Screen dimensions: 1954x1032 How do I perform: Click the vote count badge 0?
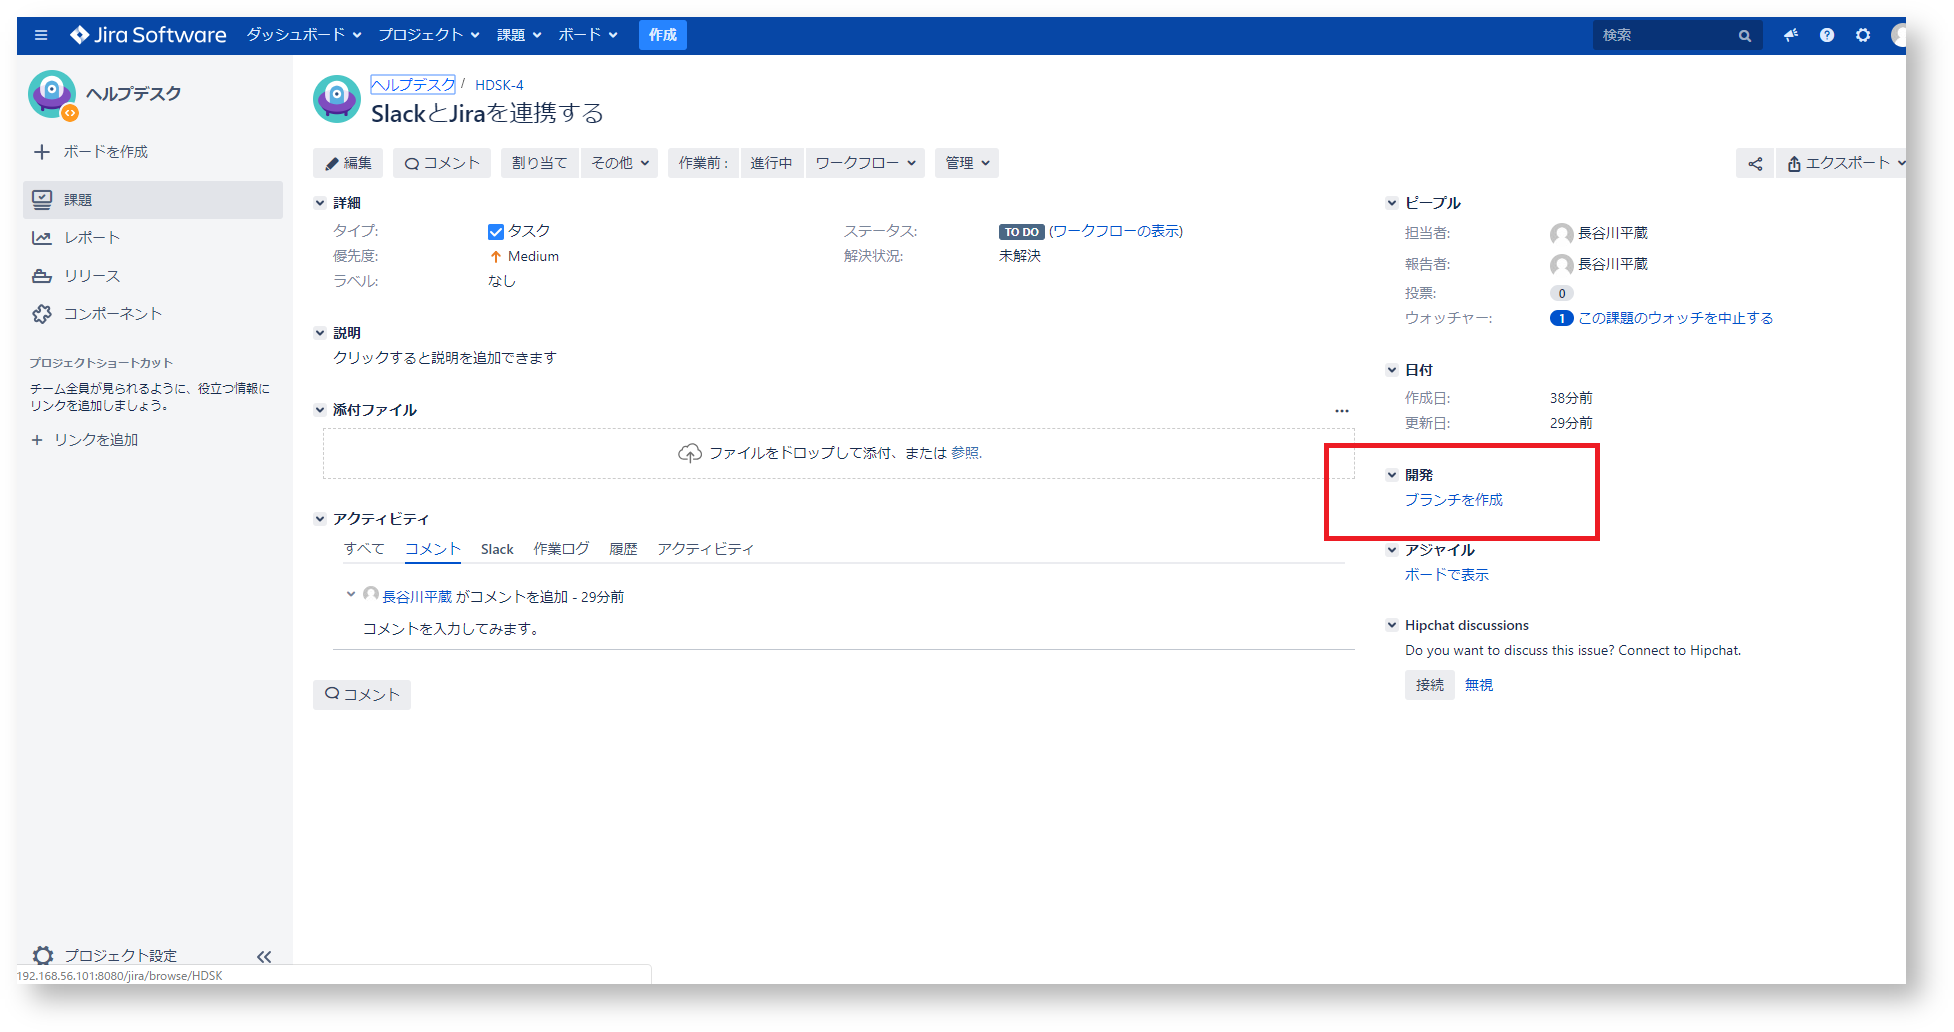[x=1562, y=294]
